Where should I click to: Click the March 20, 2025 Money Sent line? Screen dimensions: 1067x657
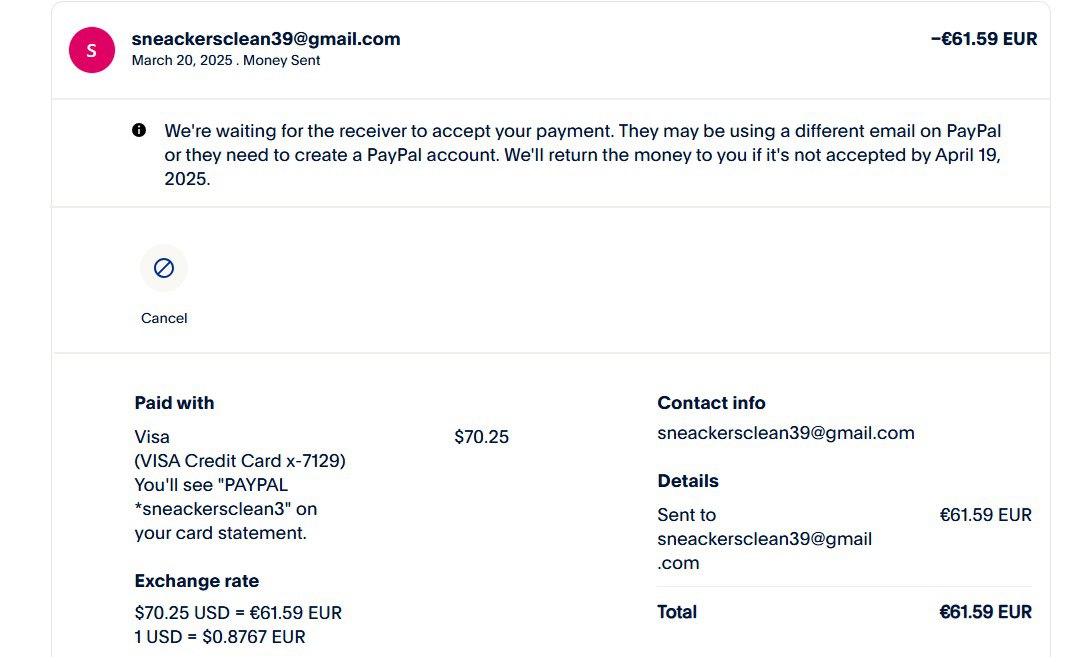(x=226, y=60)
